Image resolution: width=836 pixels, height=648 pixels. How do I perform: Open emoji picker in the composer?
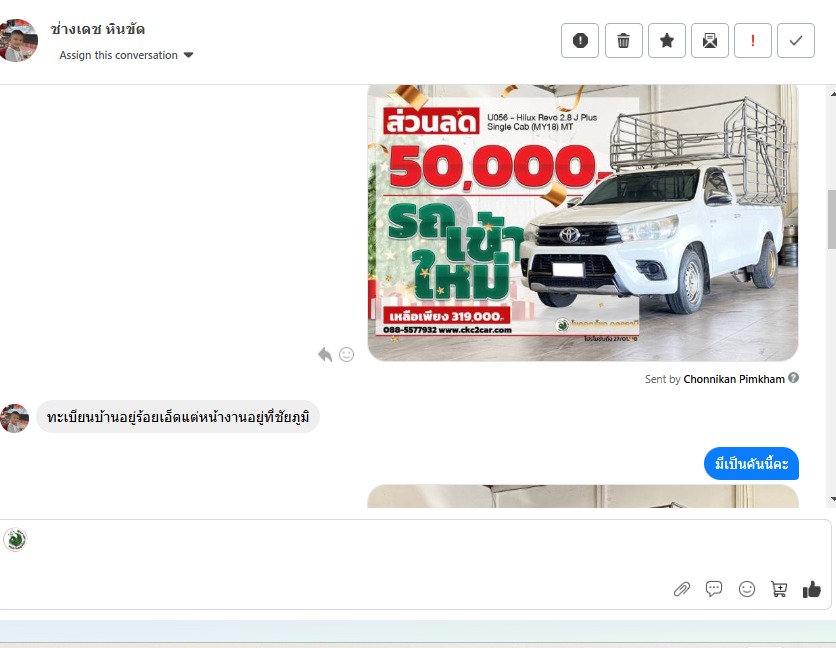pos(746,589)
